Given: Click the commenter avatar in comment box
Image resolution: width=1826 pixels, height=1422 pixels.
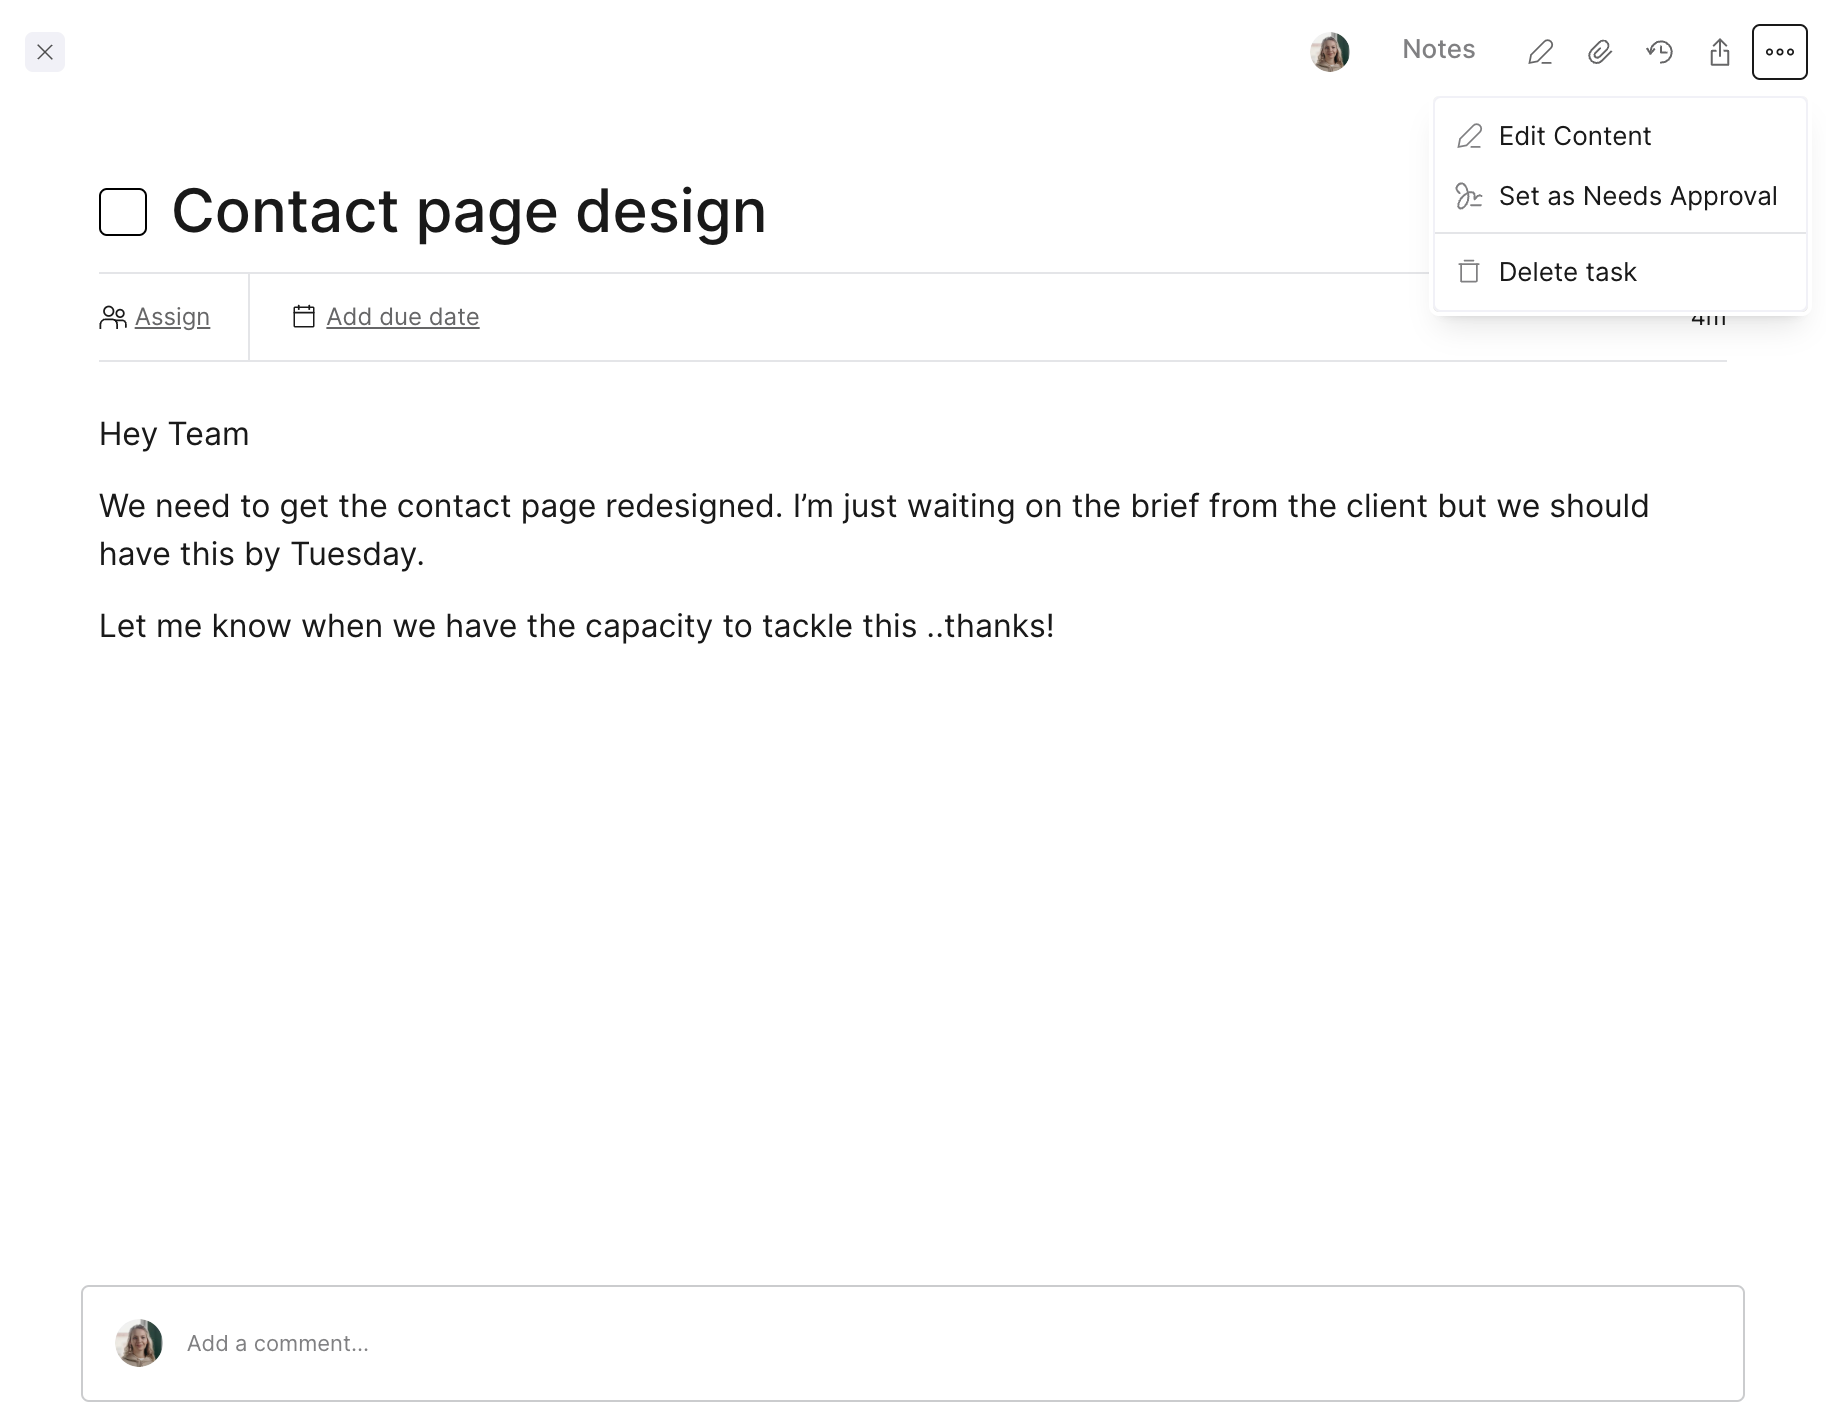Looking at the screenshot, I should click(139, 1343).
